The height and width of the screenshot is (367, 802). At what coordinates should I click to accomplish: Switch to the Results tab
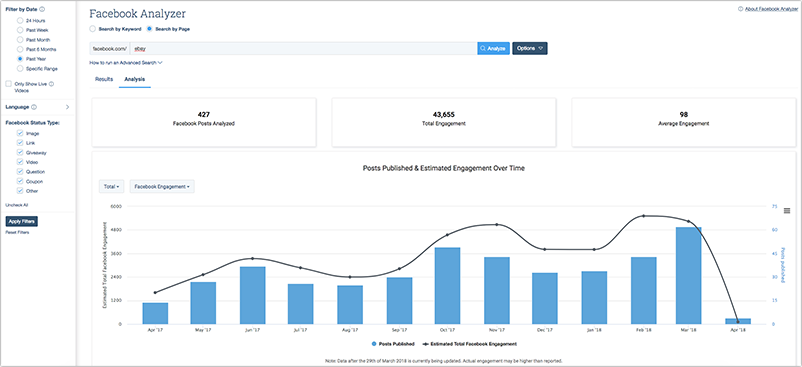tap(104, 79)
